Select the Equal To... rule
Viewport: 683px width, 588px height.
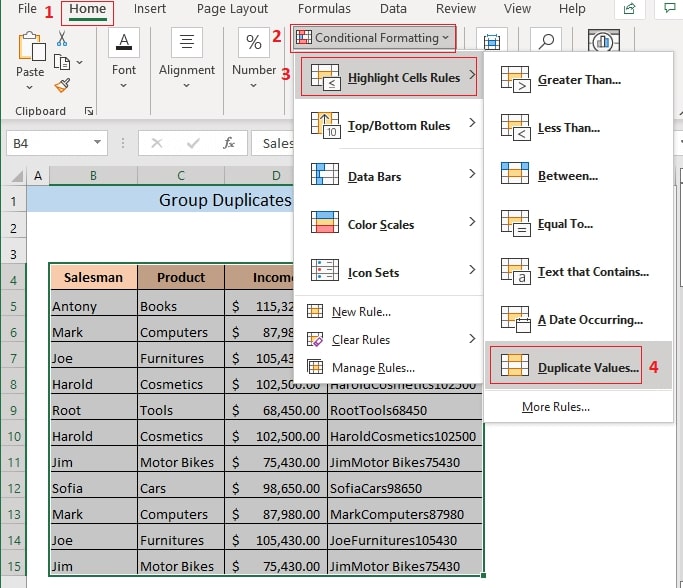pos(578,223)
